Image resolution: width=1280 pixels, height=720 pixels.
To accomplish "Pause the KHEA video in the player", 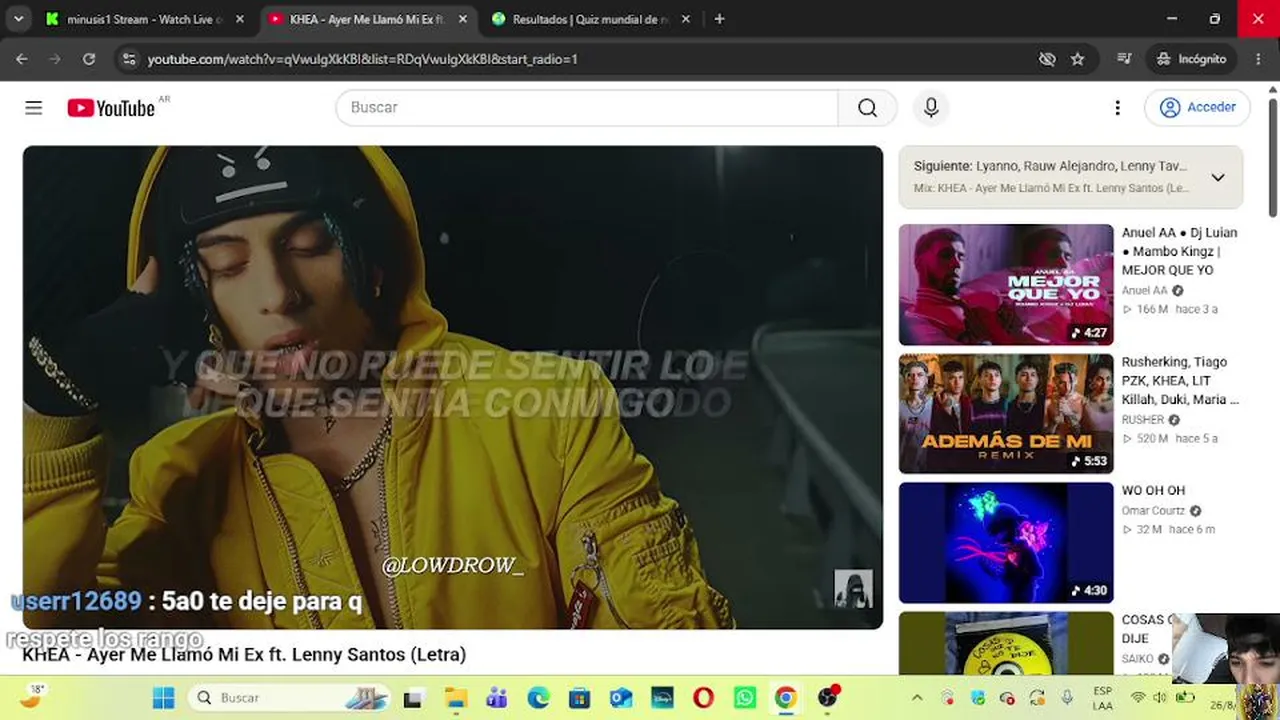I will (x=453, y=387).
